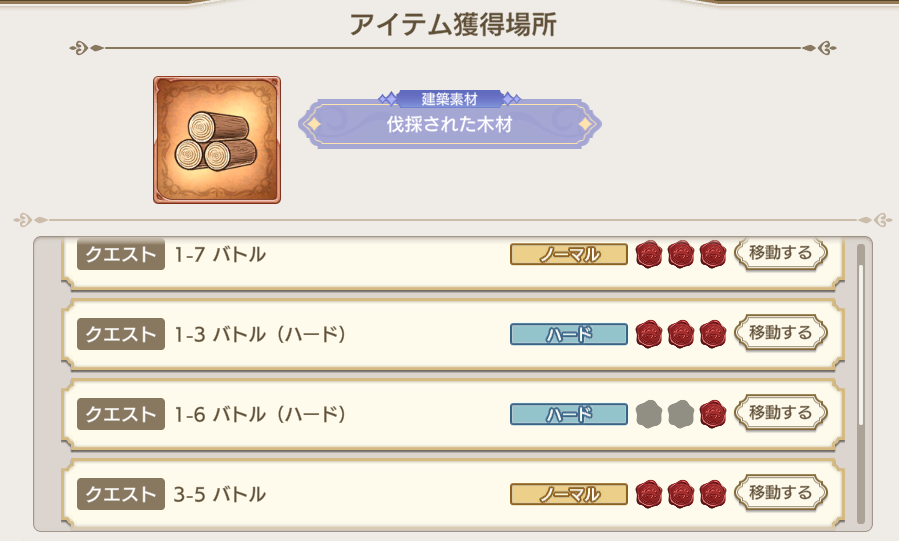Select the ハード badge on quest 1-3
This screenshot has height=541, width=899.
pyautogui.click(x=569, y=334)
